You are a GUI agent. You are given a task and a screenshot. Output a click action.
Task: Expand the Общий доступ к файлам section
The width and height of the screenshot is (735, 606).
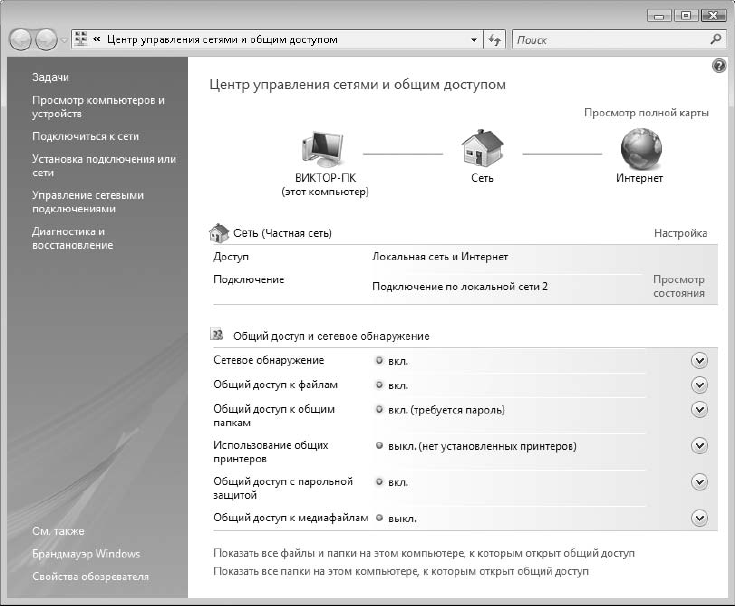tap(699, 385)
